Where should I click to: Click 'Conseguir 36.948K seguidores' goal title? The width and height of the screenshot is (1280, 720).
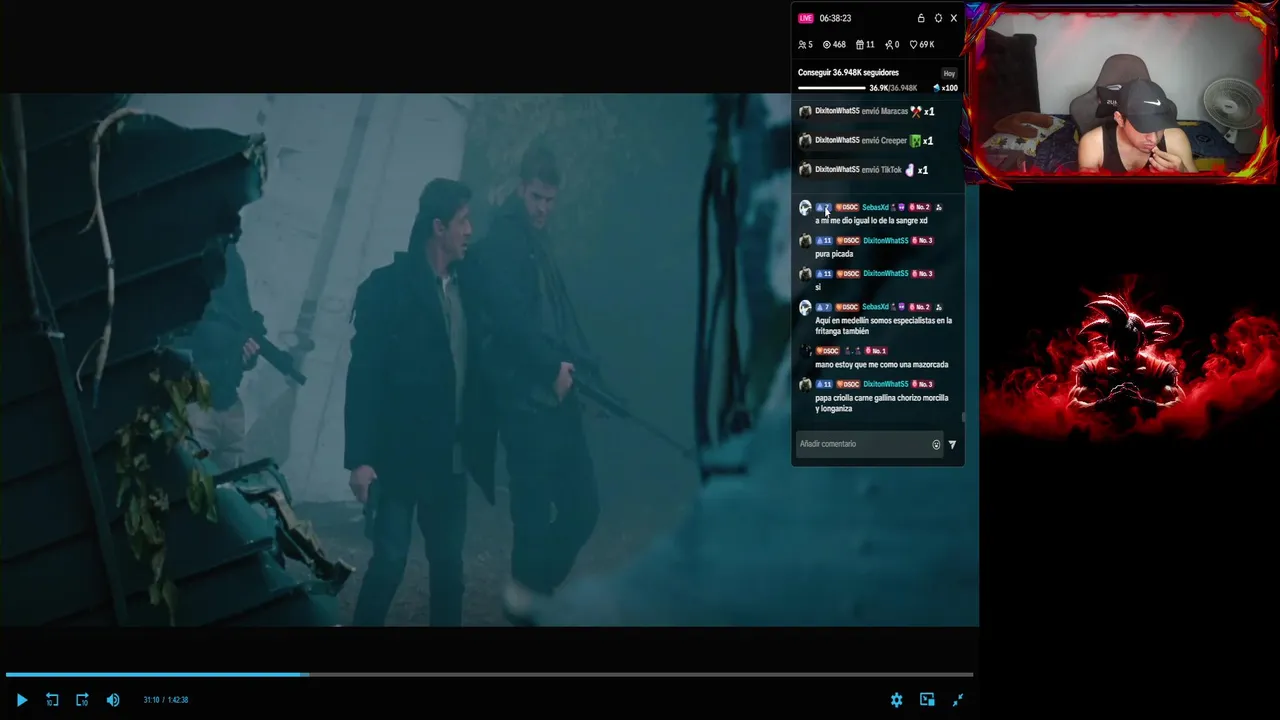pyautogui.click(x=848, y=72)
